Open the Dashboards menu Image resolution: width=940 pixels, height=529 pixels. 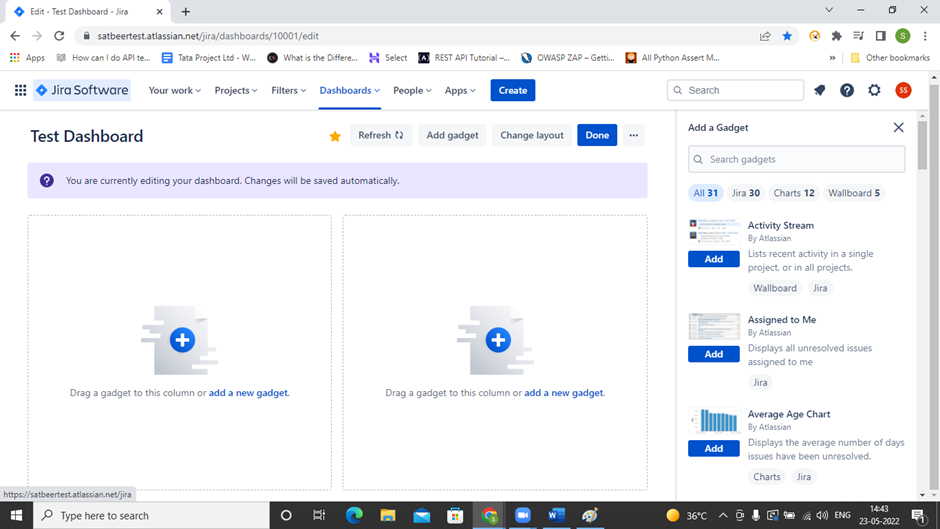coord(349,90)
